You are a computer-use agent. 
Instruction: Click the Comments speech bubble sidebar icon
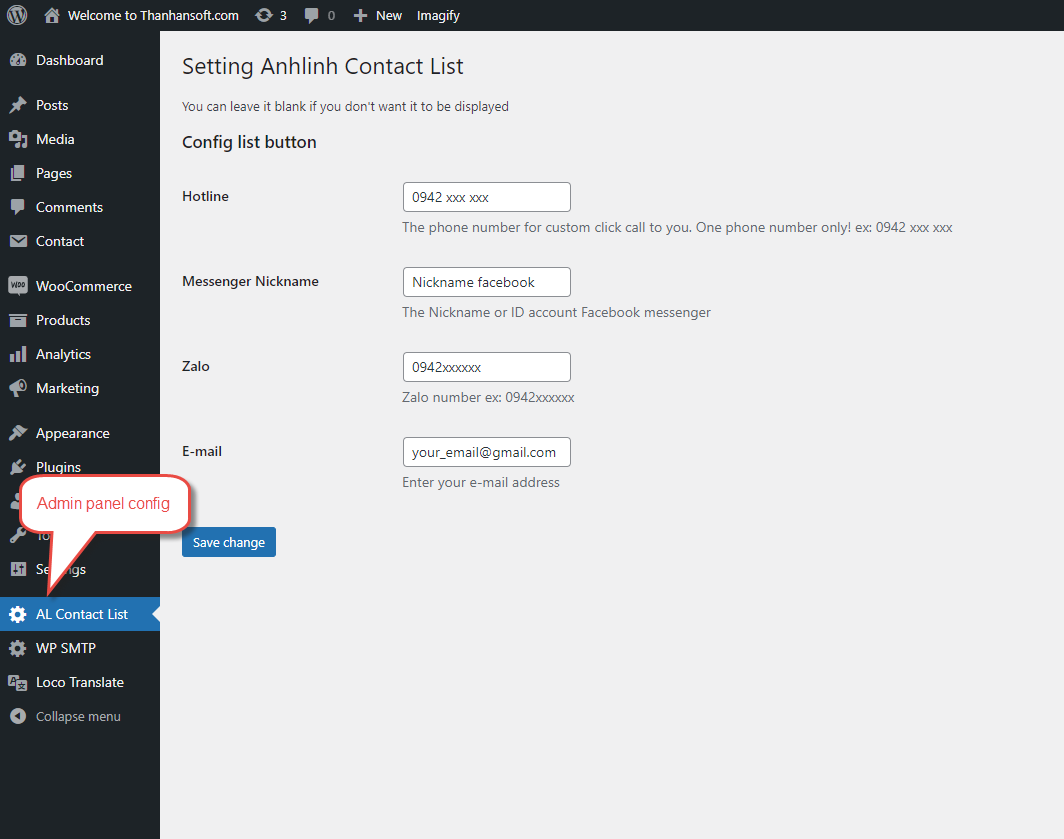[18, 207]
